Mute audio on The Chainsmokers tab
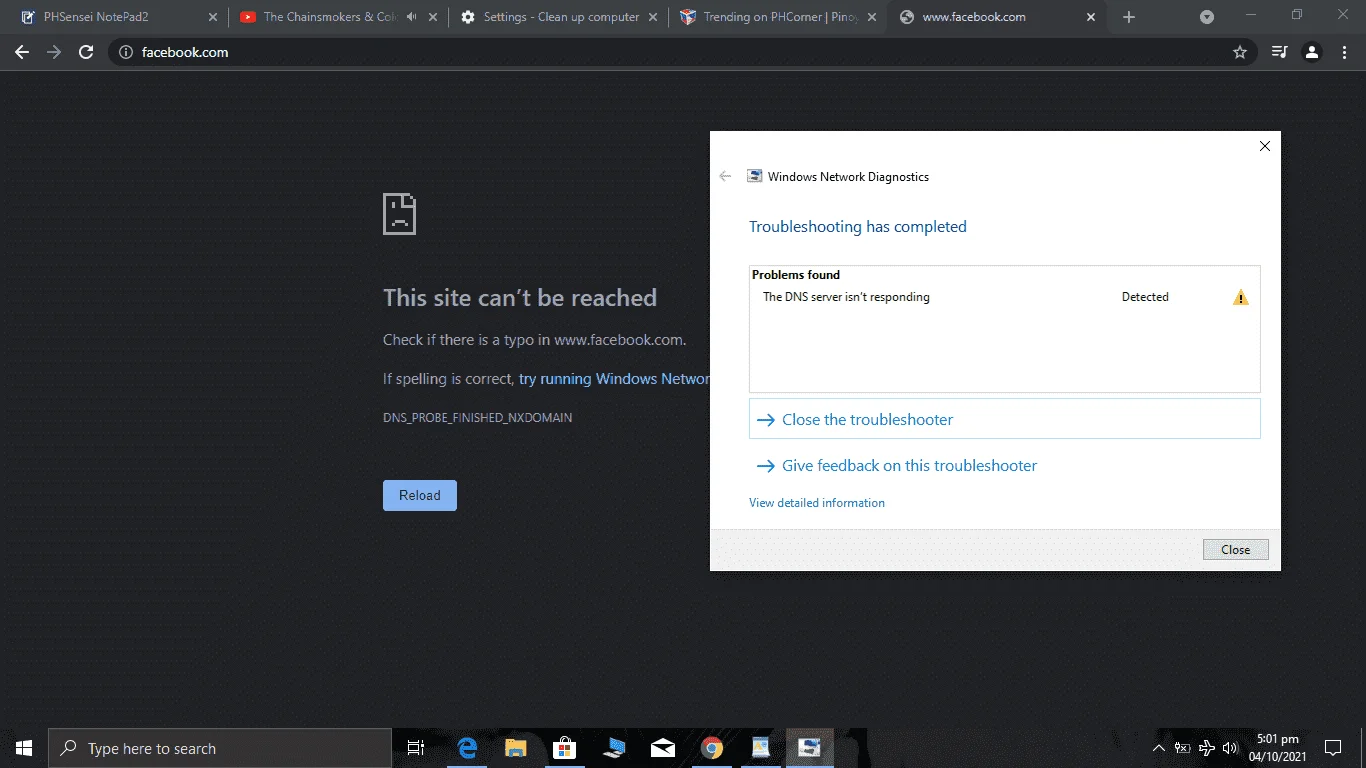Image resolution: width=1366 pixels, height=768 pixels. coord(411,17)
